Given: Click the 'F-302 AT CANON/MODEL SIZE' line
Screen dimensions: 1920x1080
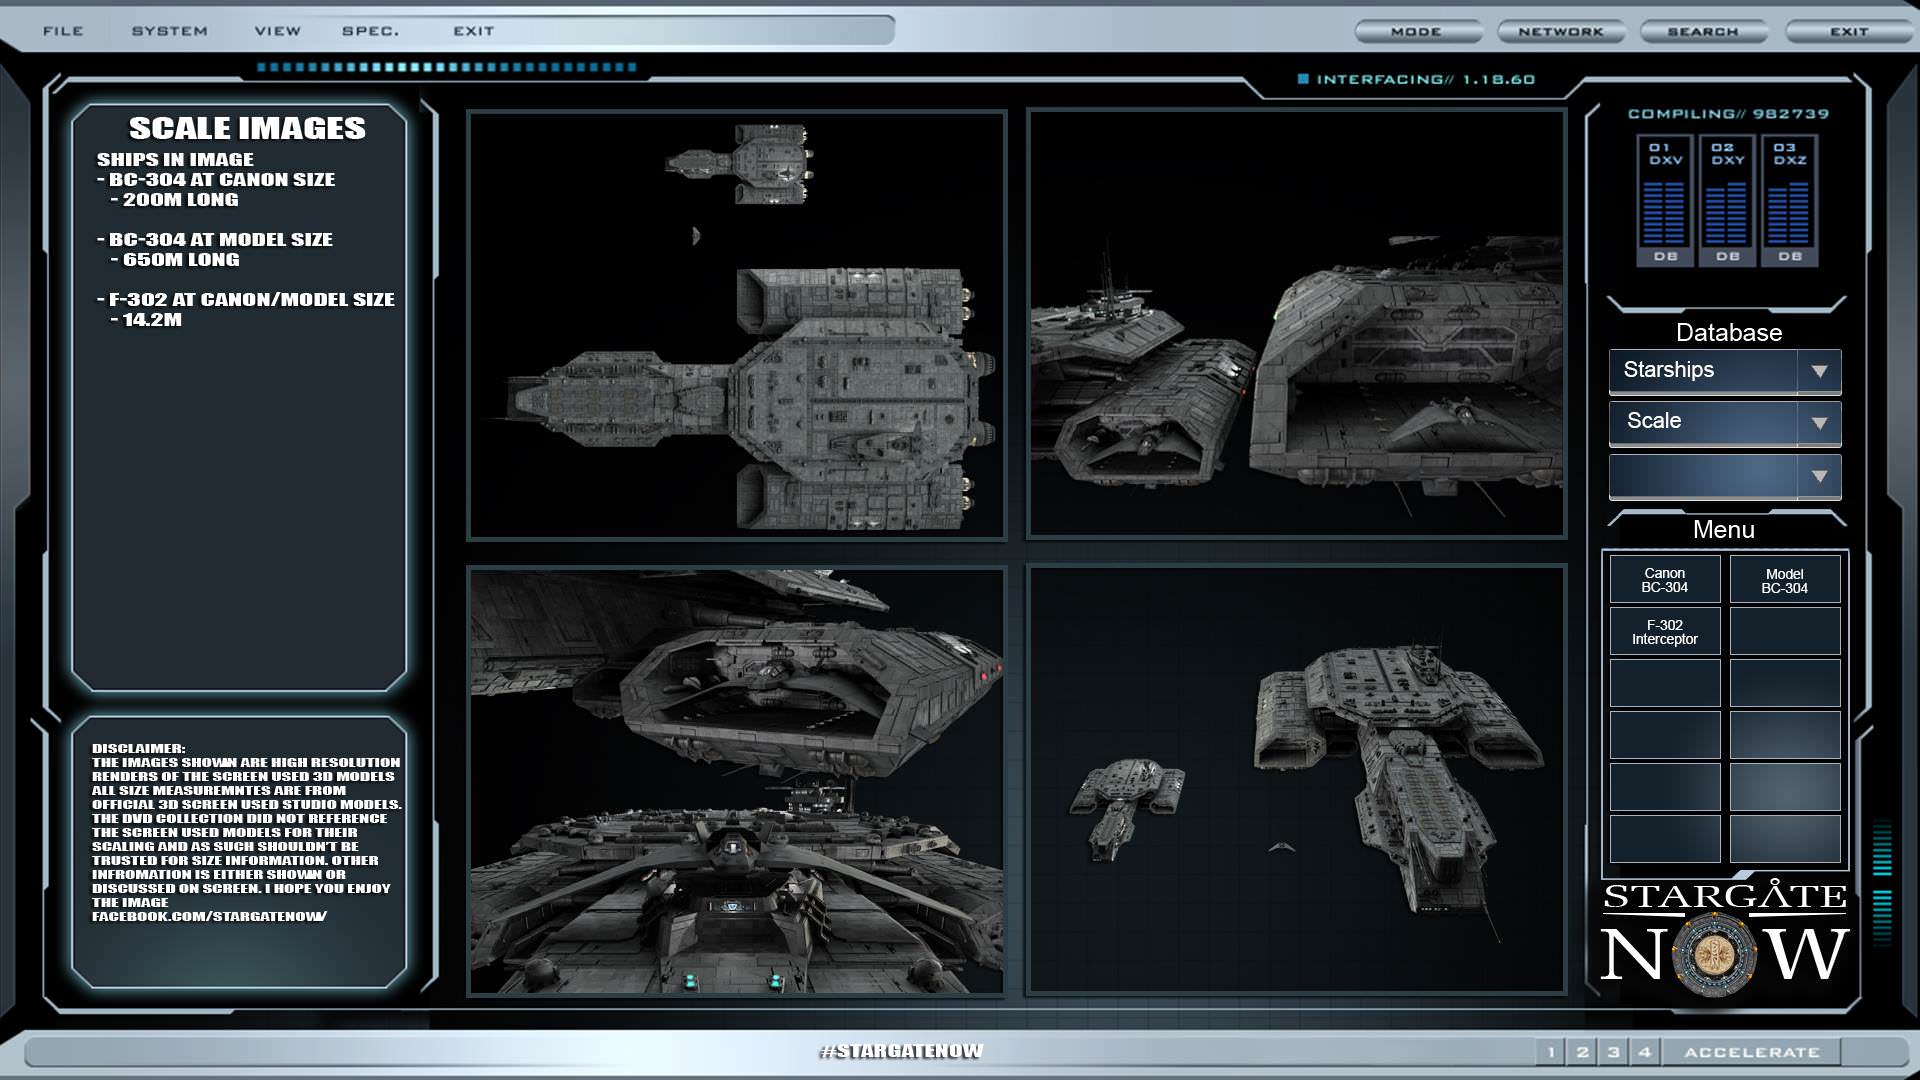Looking at the screenshot, I should point(246,300).
